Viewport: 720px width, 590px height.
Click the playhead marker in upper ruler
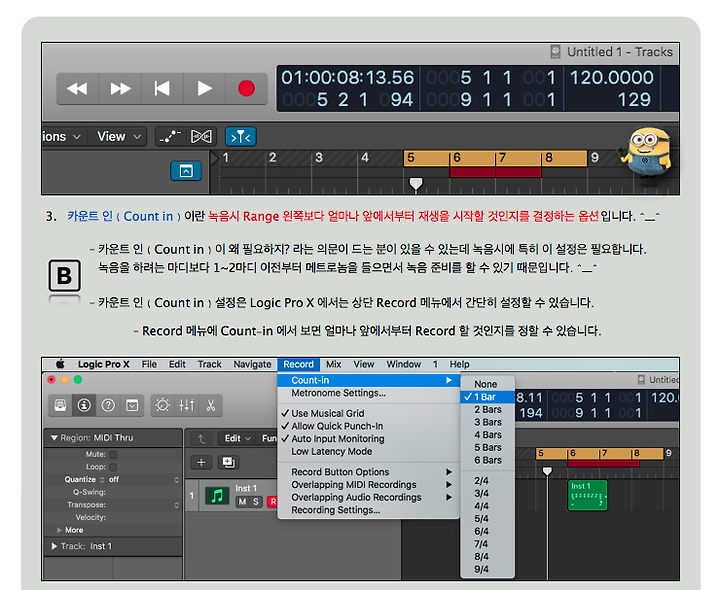[416, 184]
